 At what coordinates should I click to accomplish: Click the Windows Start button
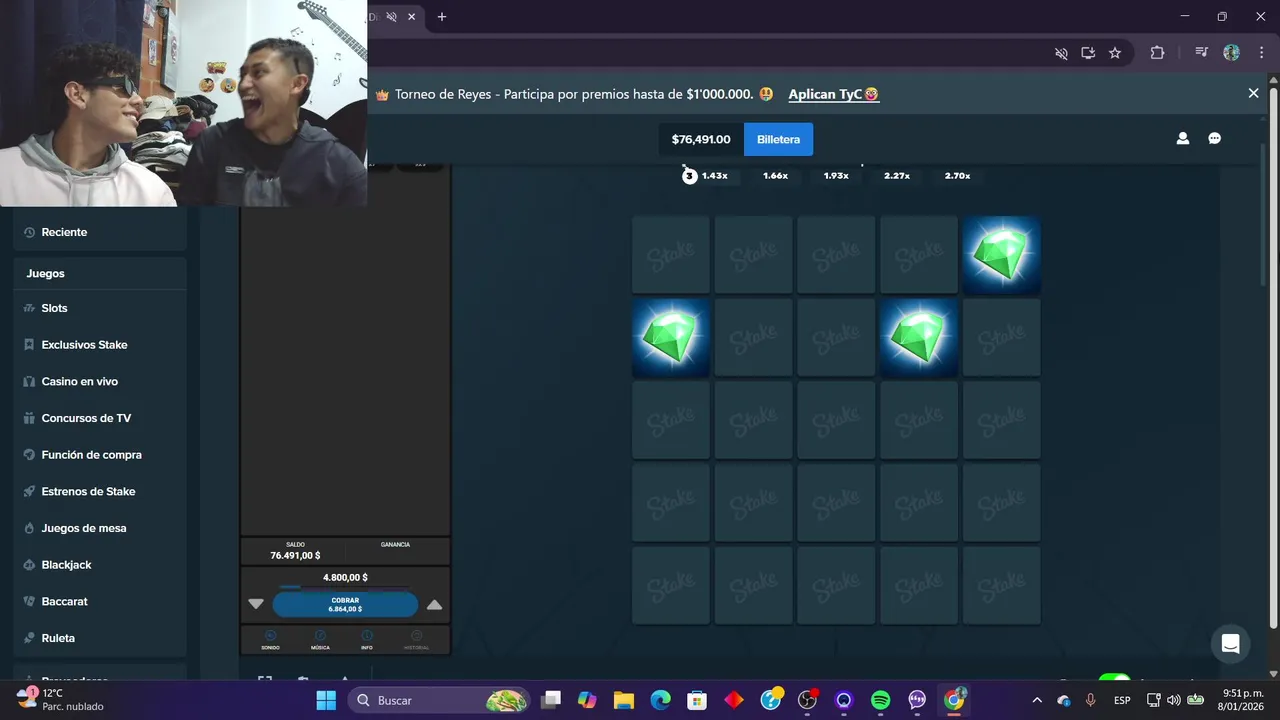tap(326, 700)
